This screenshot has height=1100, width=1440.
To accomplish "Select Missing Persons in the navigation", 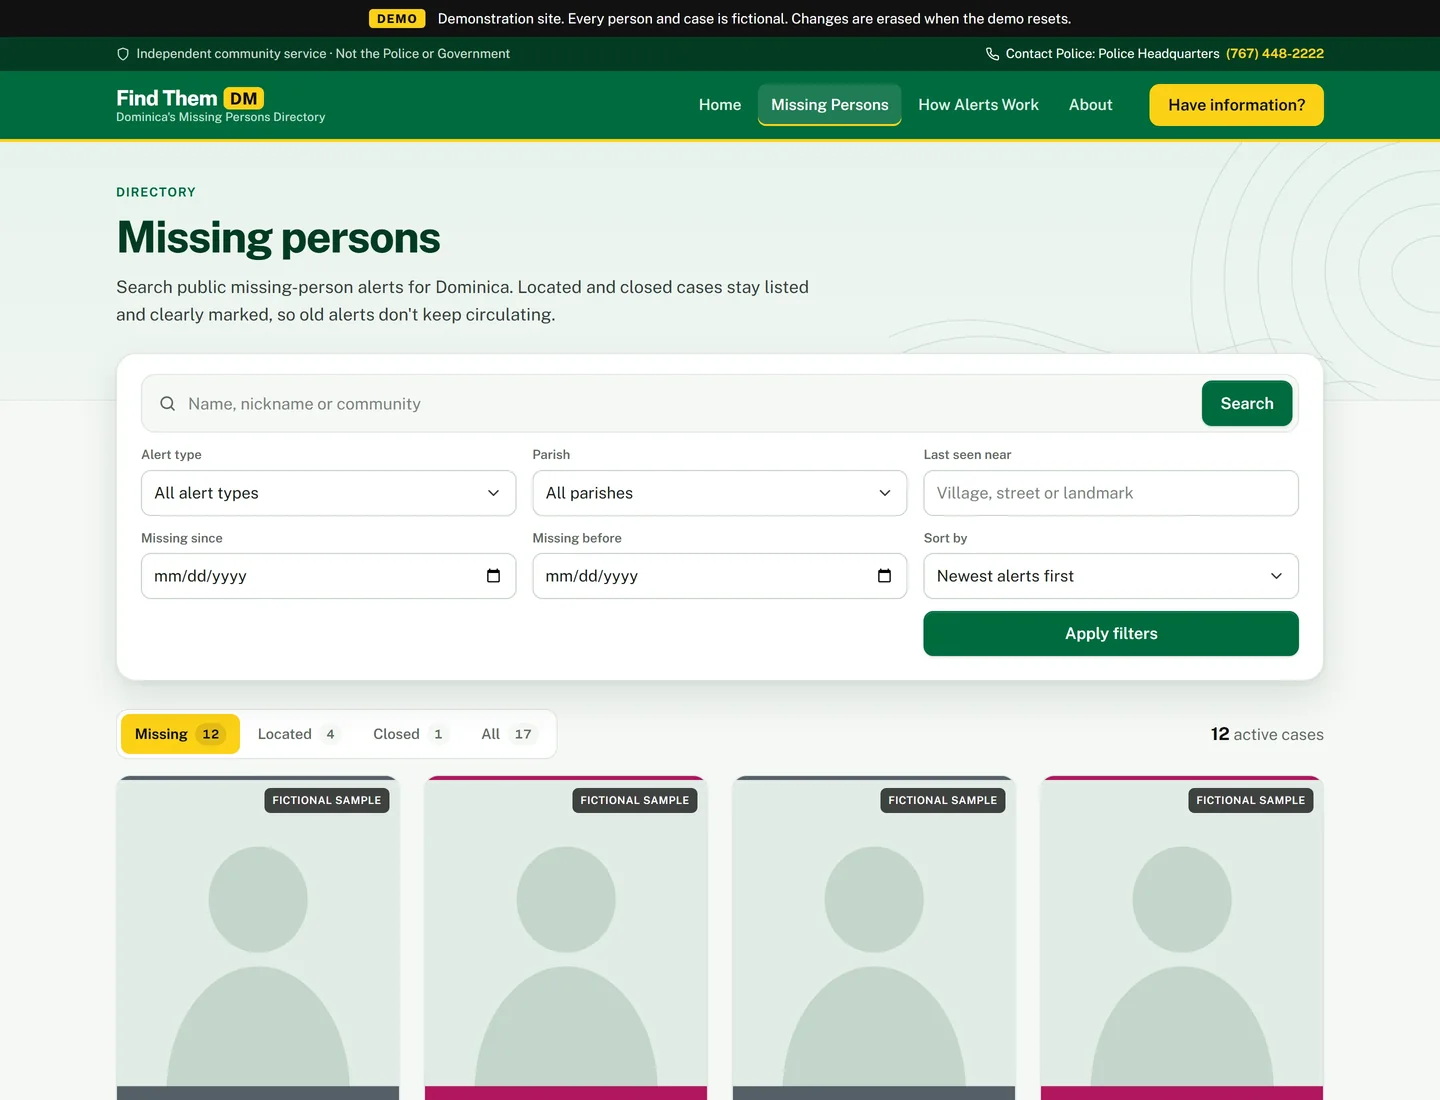I will [x=830, y=105].
